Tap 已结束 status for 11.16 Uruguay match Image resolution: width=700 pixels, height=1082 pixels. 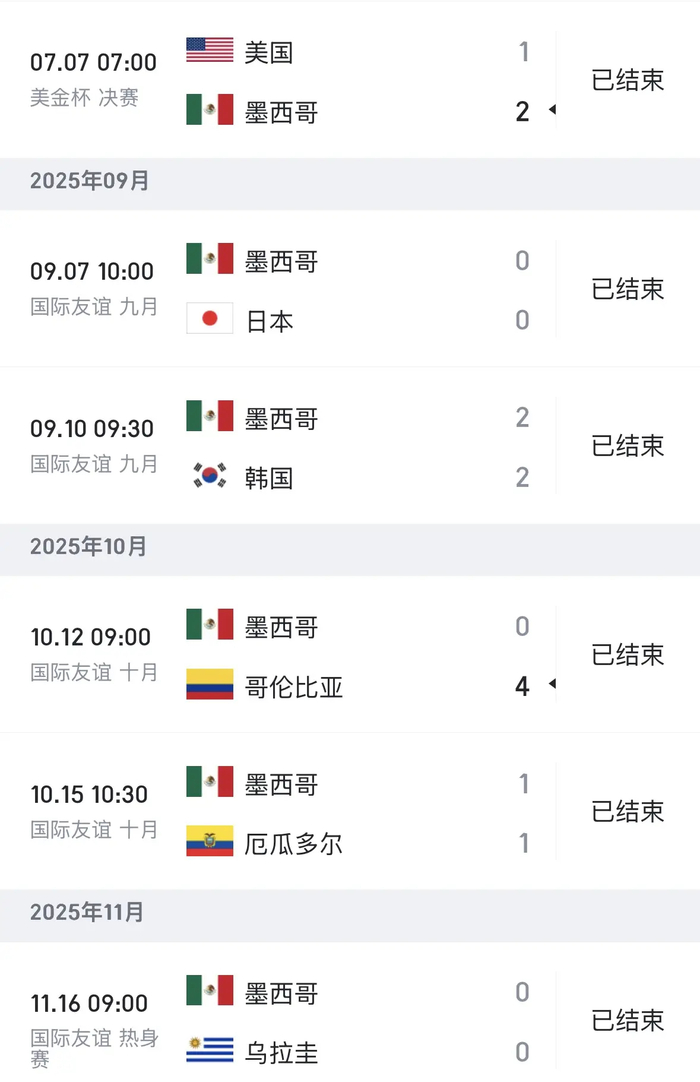[x=628, y=1021]
